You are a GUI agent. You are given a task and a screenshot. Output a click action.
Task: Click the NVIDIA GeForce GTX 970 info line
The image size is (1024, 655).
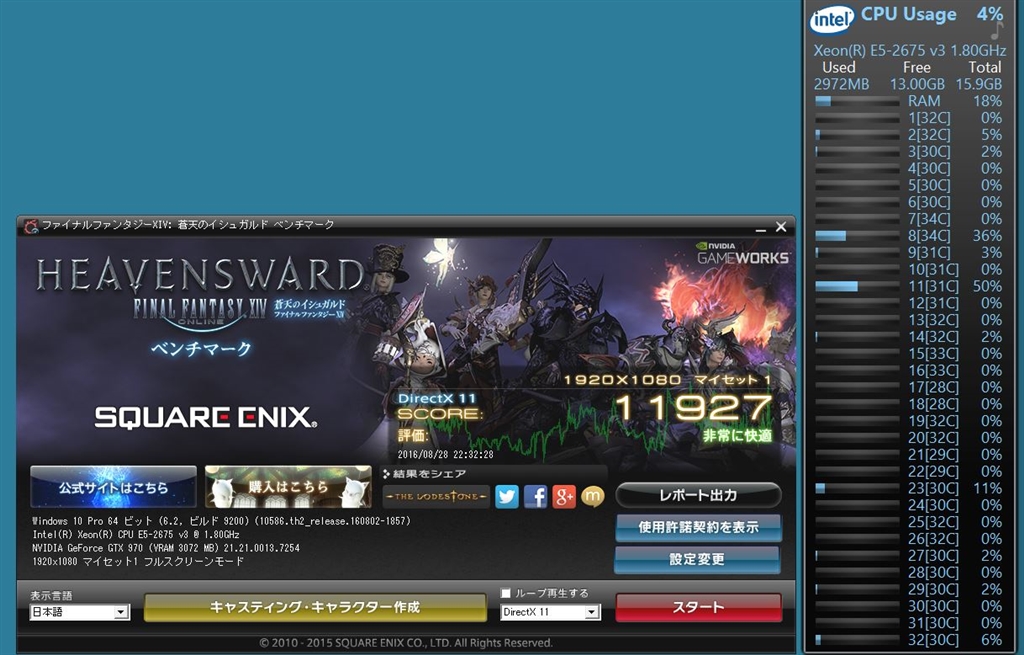(x=166, y=548)
